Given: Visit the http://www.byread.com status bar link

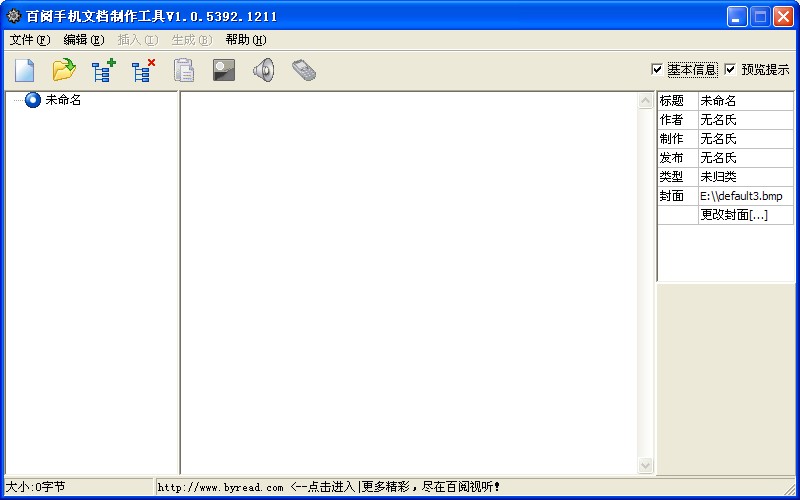Looking at the screenshot, I should 220,487.
